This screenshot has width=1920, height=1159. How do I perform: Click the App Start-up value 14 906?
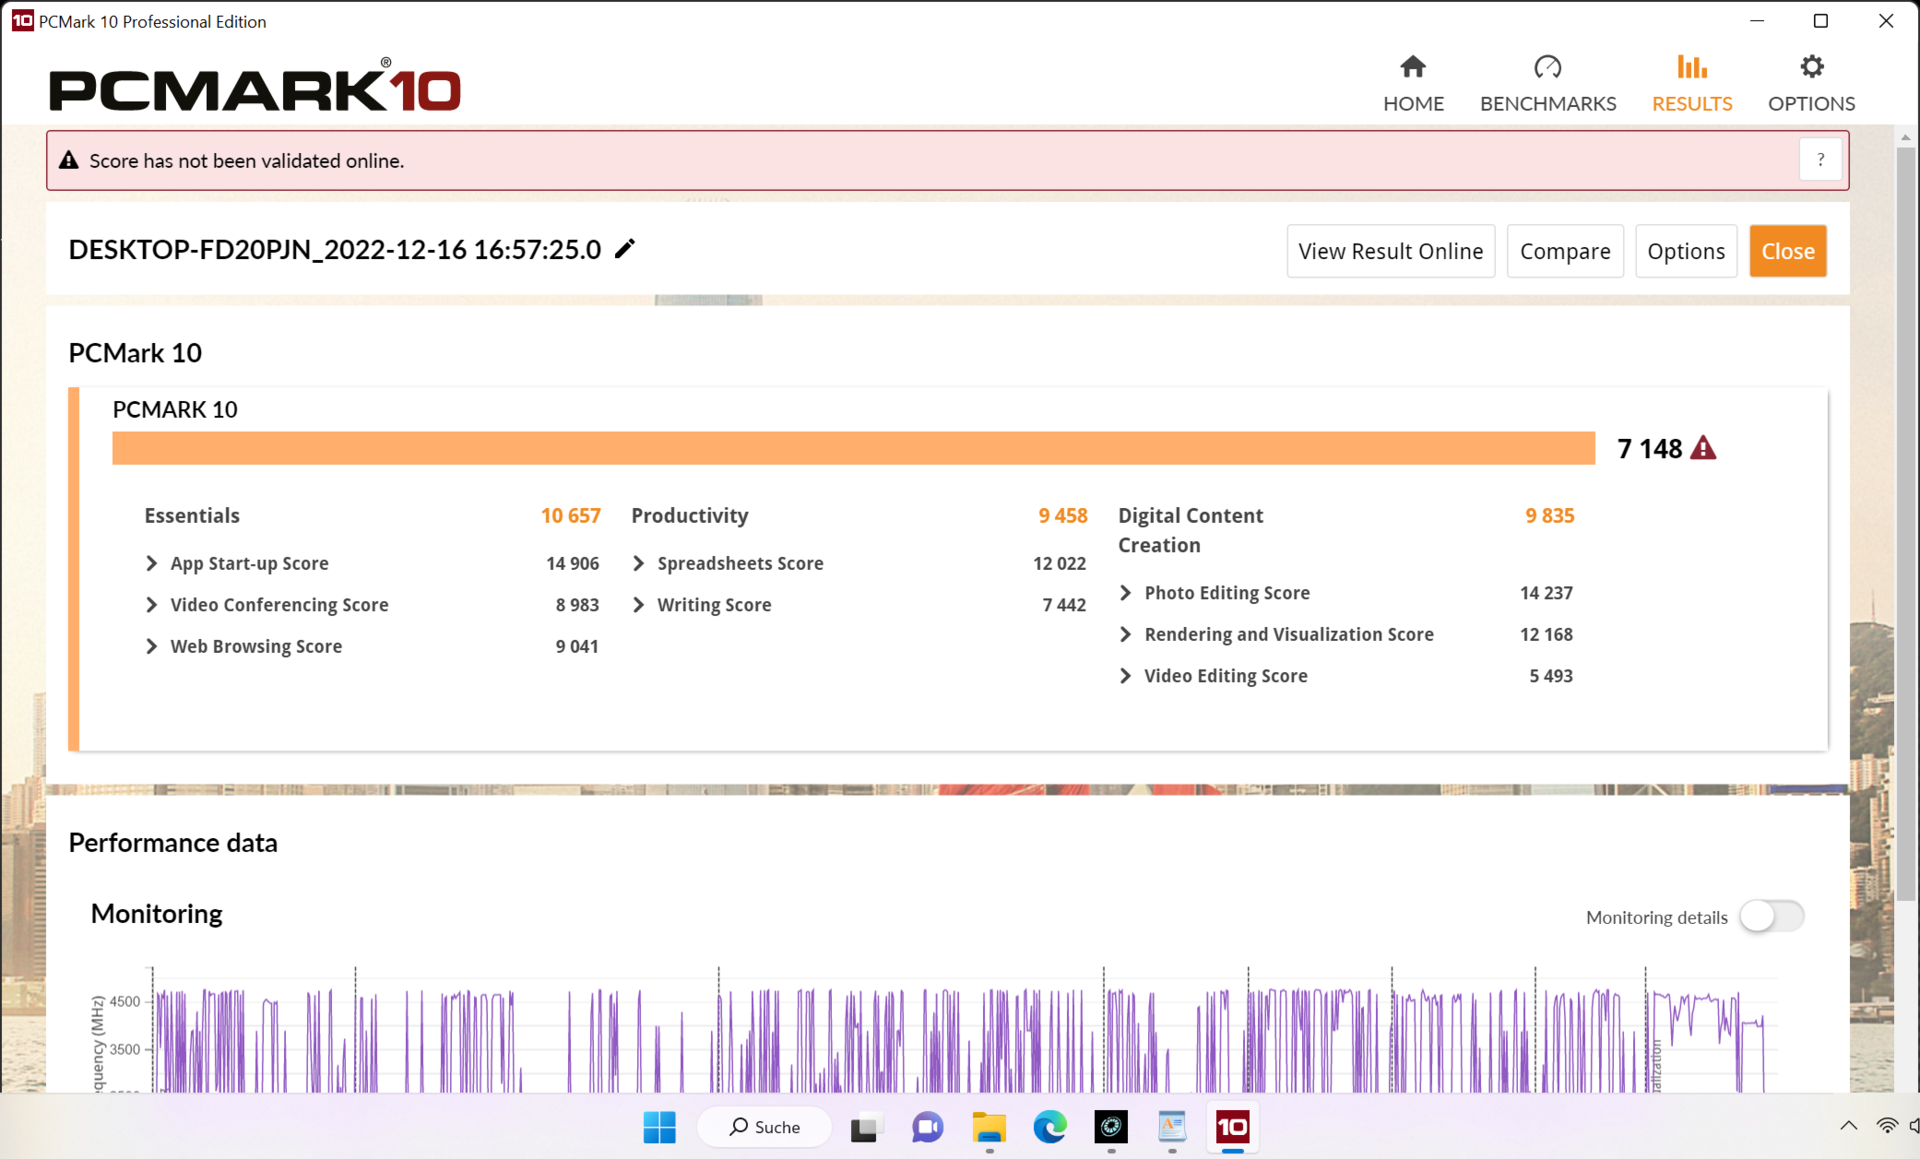click(572, 564)
